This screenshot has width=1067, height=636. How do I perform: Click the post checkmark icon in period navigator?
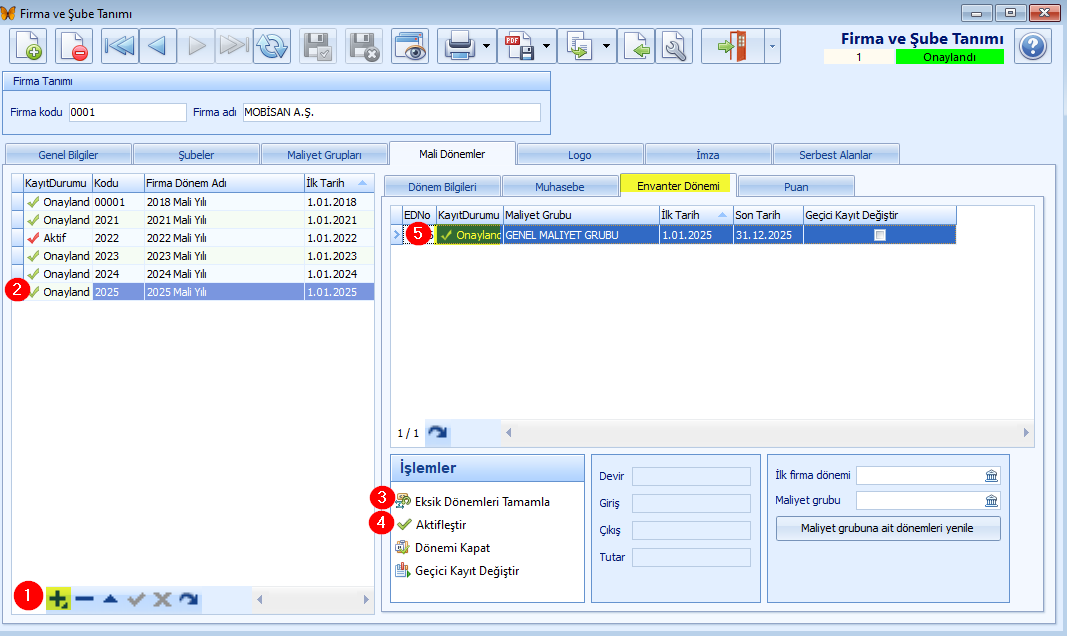point(136,599)
